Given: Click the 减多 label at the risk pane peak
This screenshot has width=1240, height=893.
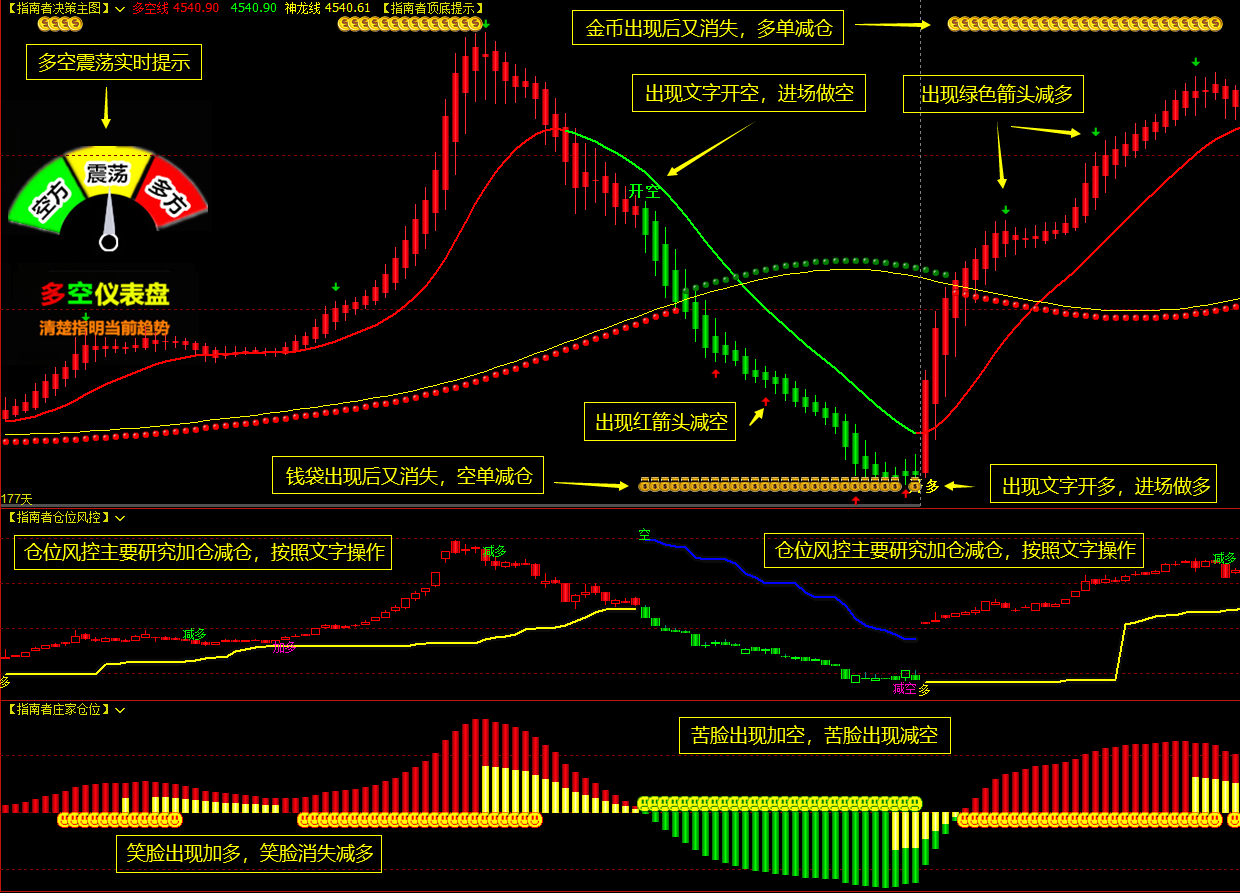Looking at the screenshot, I should click(494, 552).
